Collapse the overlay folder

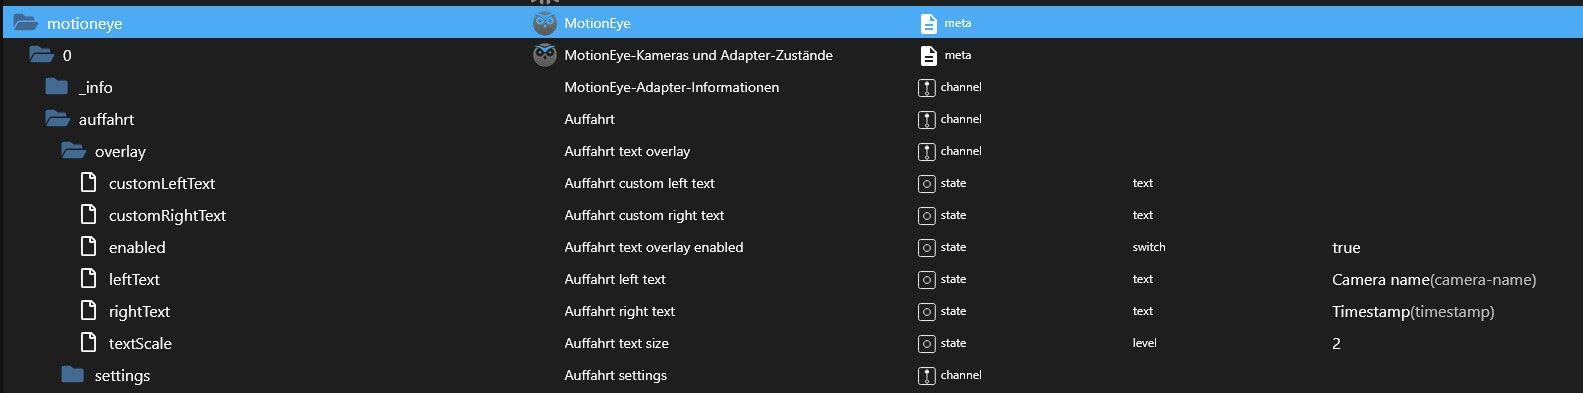coord(73,151)
